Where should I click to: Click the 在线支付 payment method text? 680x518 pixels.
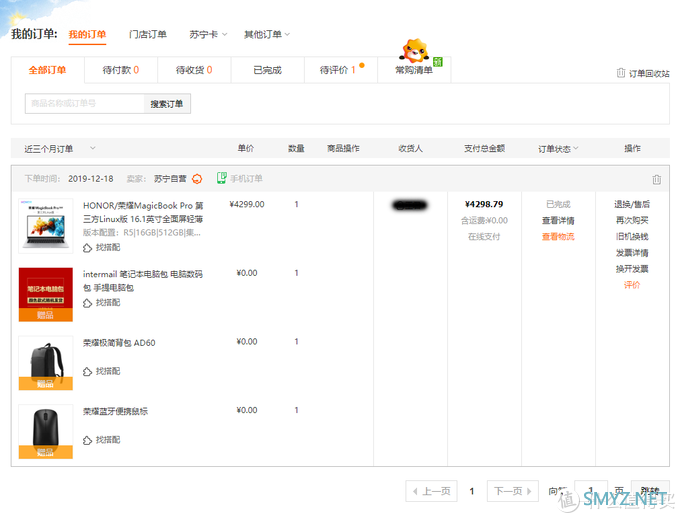click(x=484, y=236)
